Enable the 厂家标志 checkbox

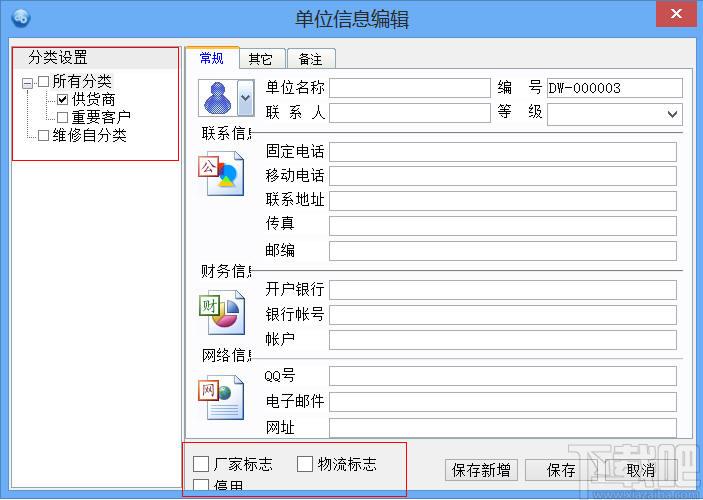[x=201, y=464]
